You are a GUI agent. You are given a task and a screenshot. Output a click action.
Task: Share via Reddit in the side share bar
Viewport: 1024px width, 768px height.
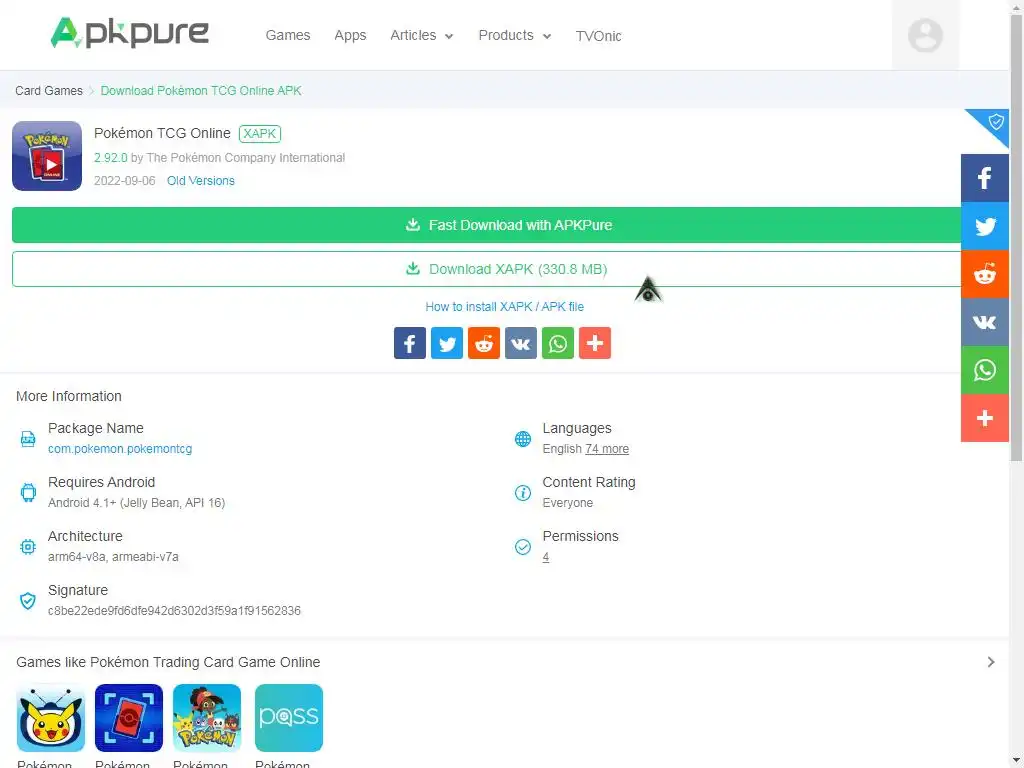click(x=985, y=274)
